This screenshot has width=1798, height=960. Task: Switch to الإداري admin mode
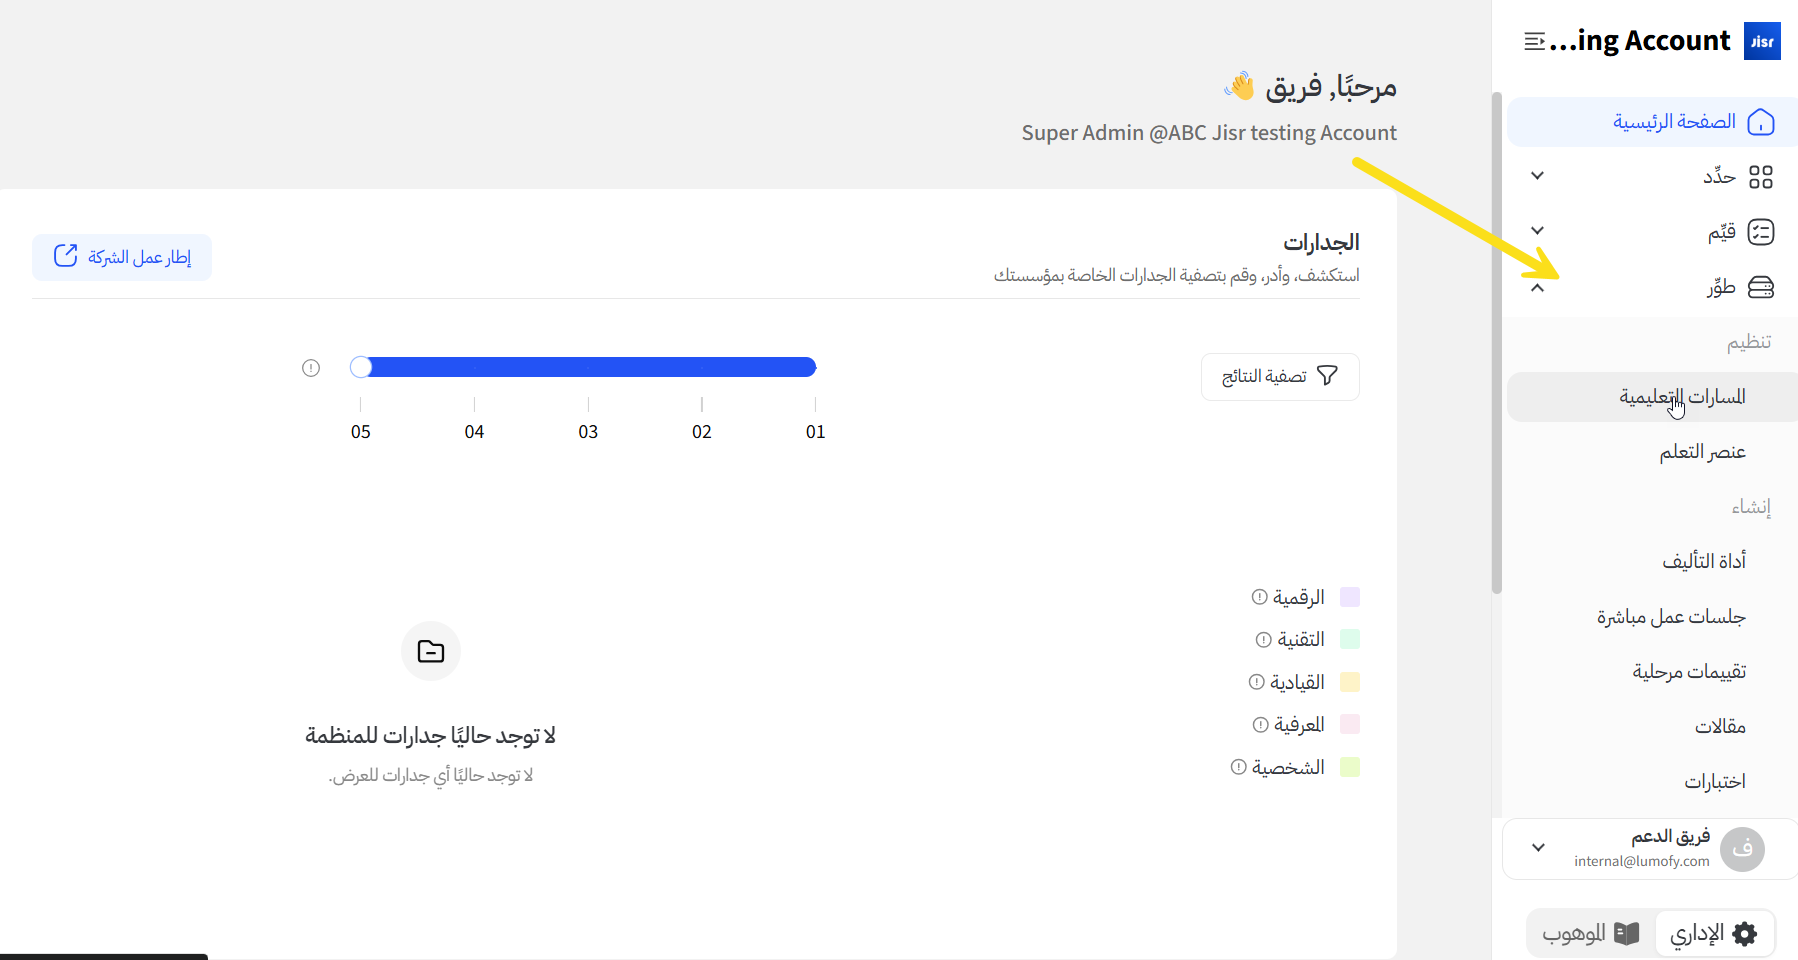click(x=1714, y=934)
